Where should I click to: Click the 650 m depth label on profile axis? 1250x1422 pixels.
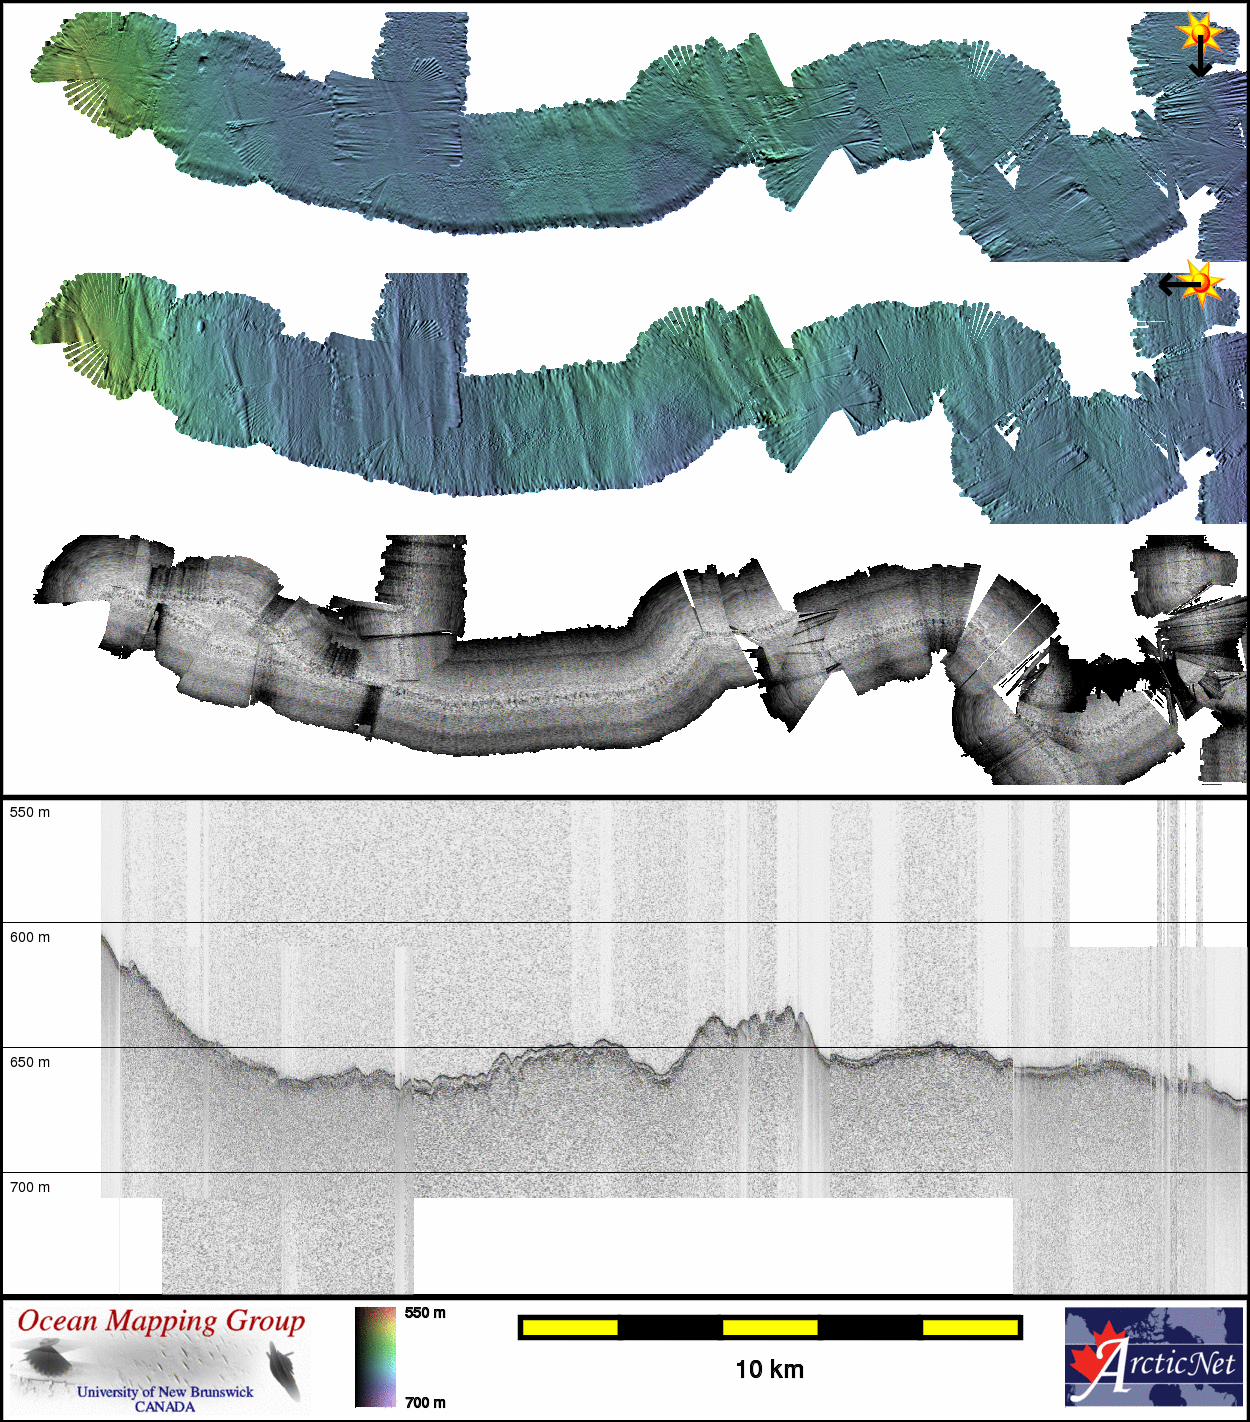click(30, 1062)
